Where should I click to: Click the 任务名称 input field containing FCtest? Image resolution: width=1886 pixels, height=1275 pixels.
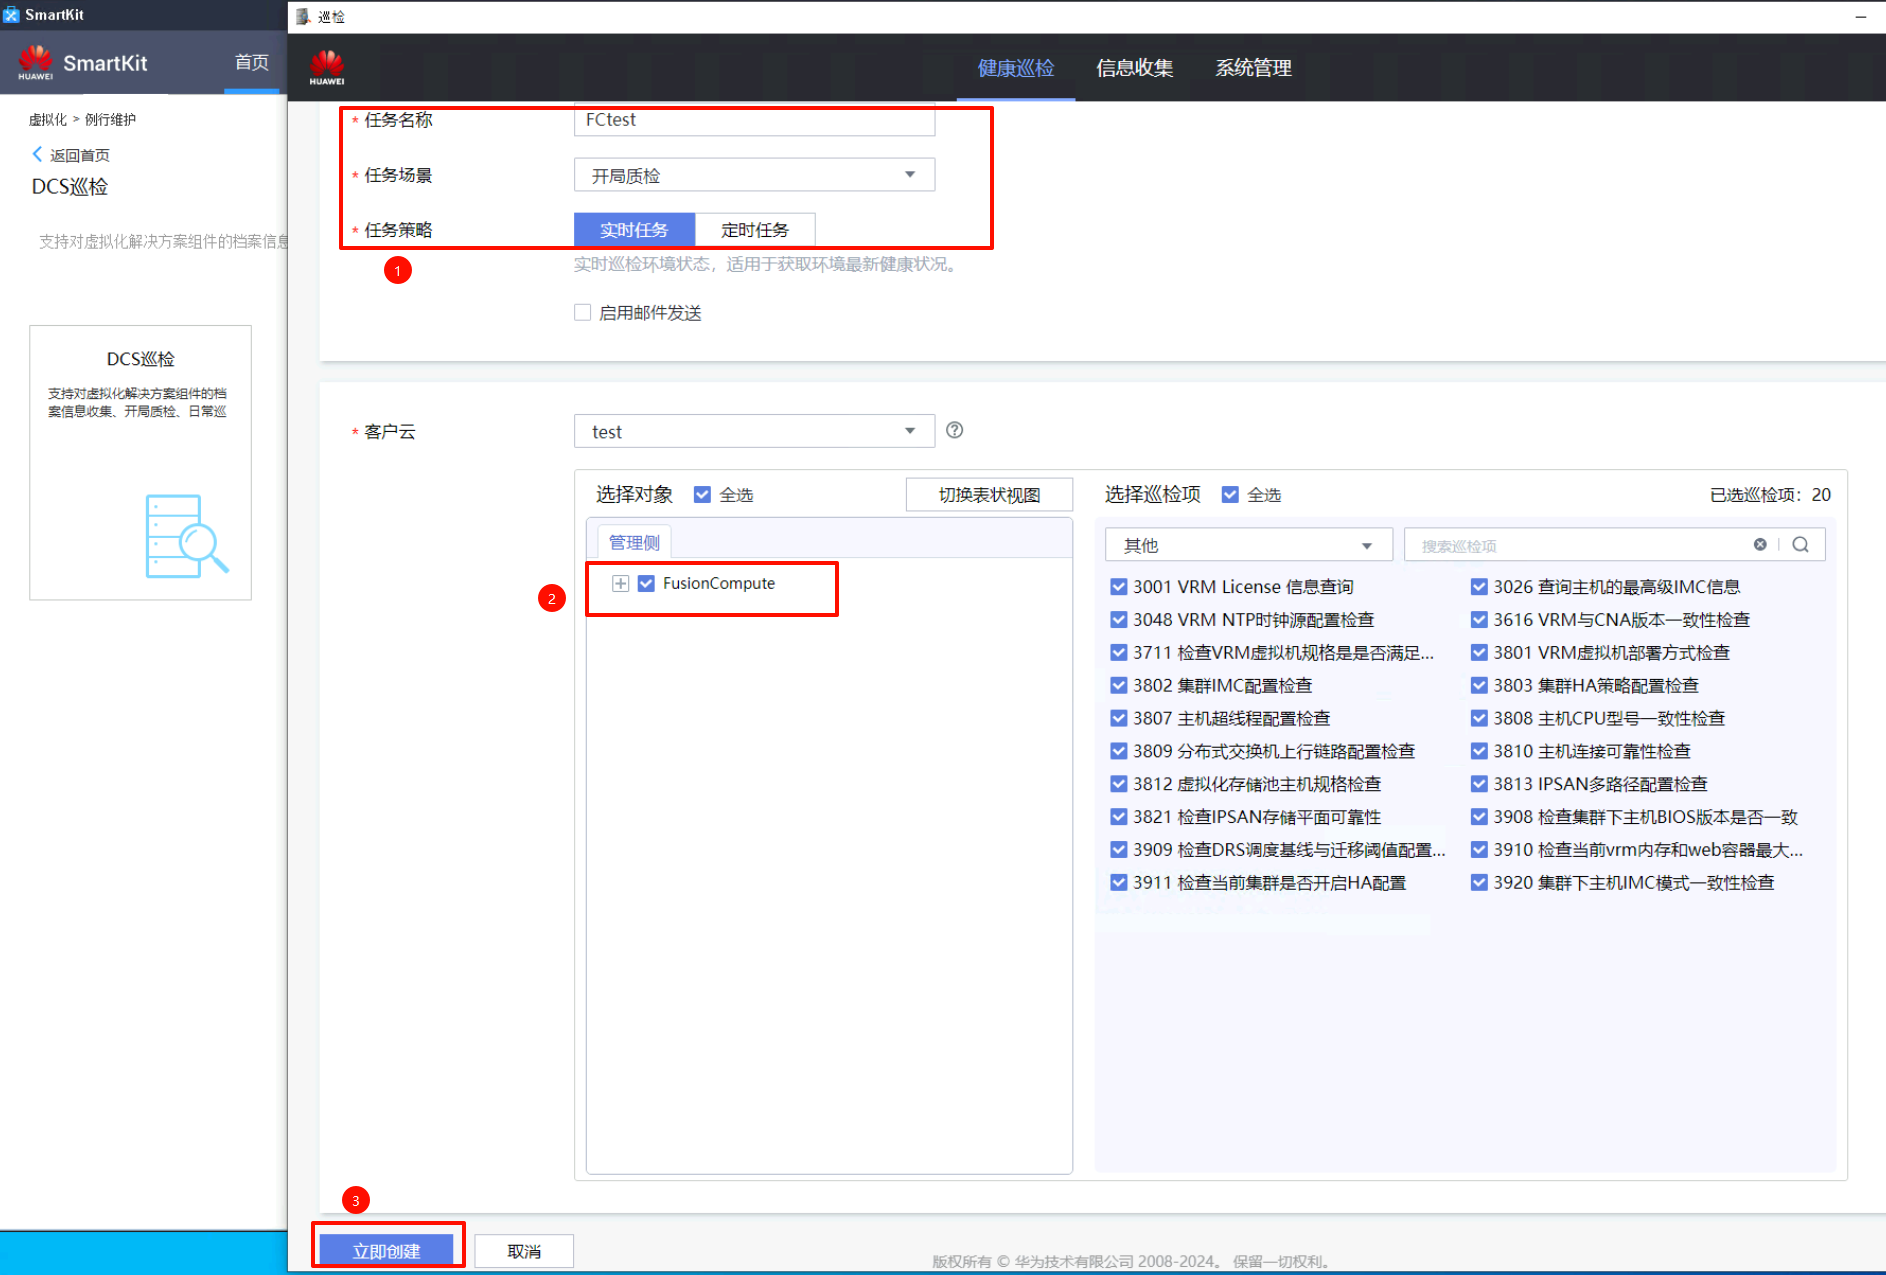pos(754,120)
